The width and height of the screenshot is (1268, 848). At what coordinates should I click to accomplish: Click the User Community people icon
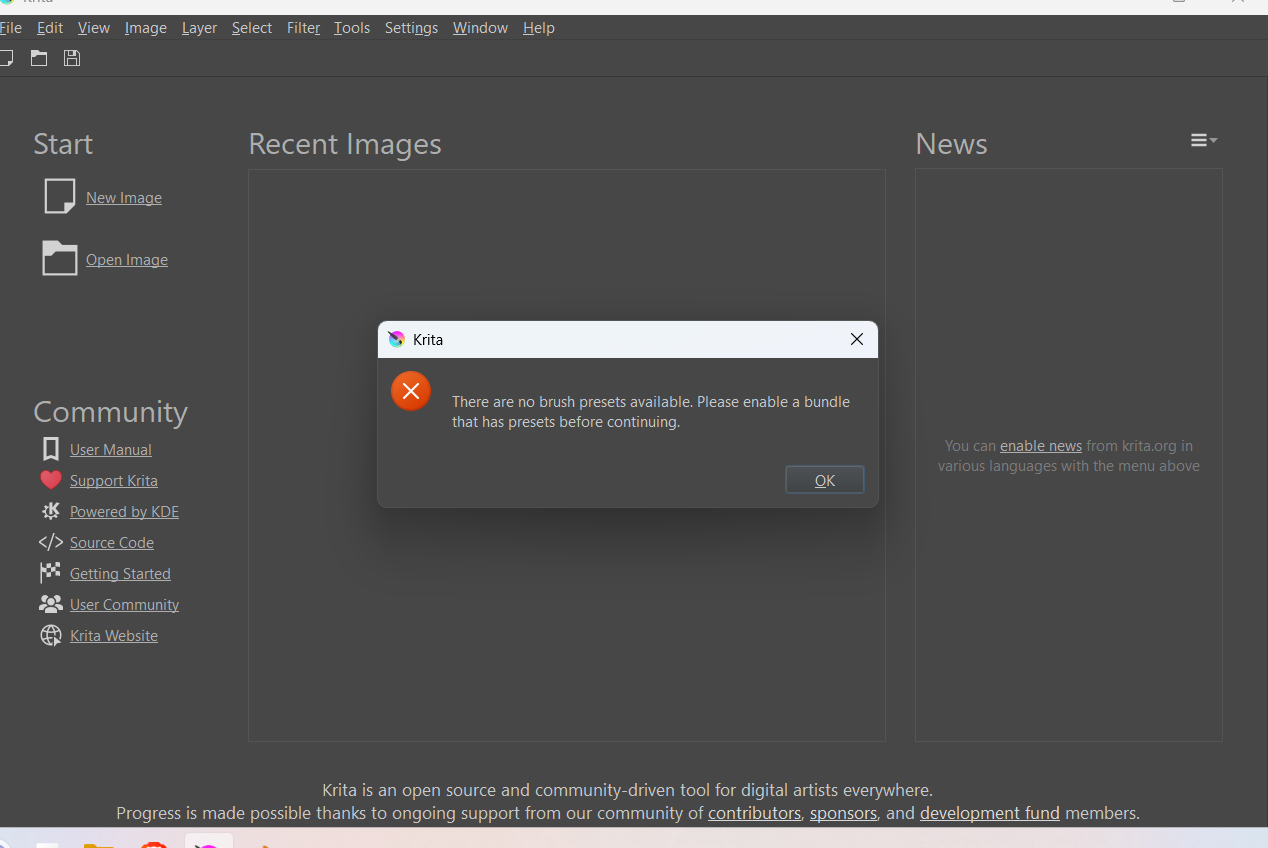point(51,604)
